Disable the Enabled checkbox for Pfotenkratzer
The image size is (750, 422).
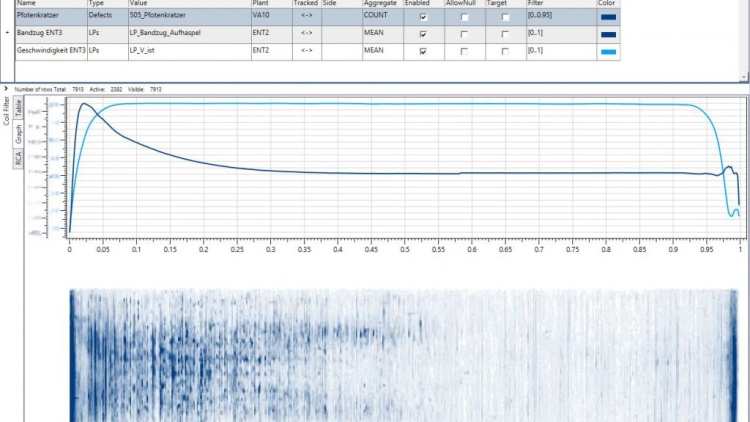[x=423, y=18]
